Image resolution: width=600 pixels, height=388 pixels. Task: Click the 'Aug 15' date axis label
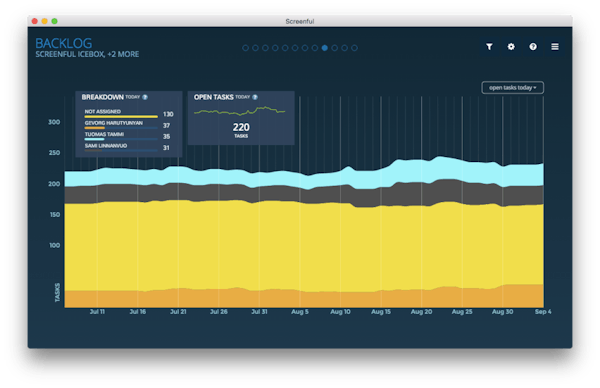point(381,312)
